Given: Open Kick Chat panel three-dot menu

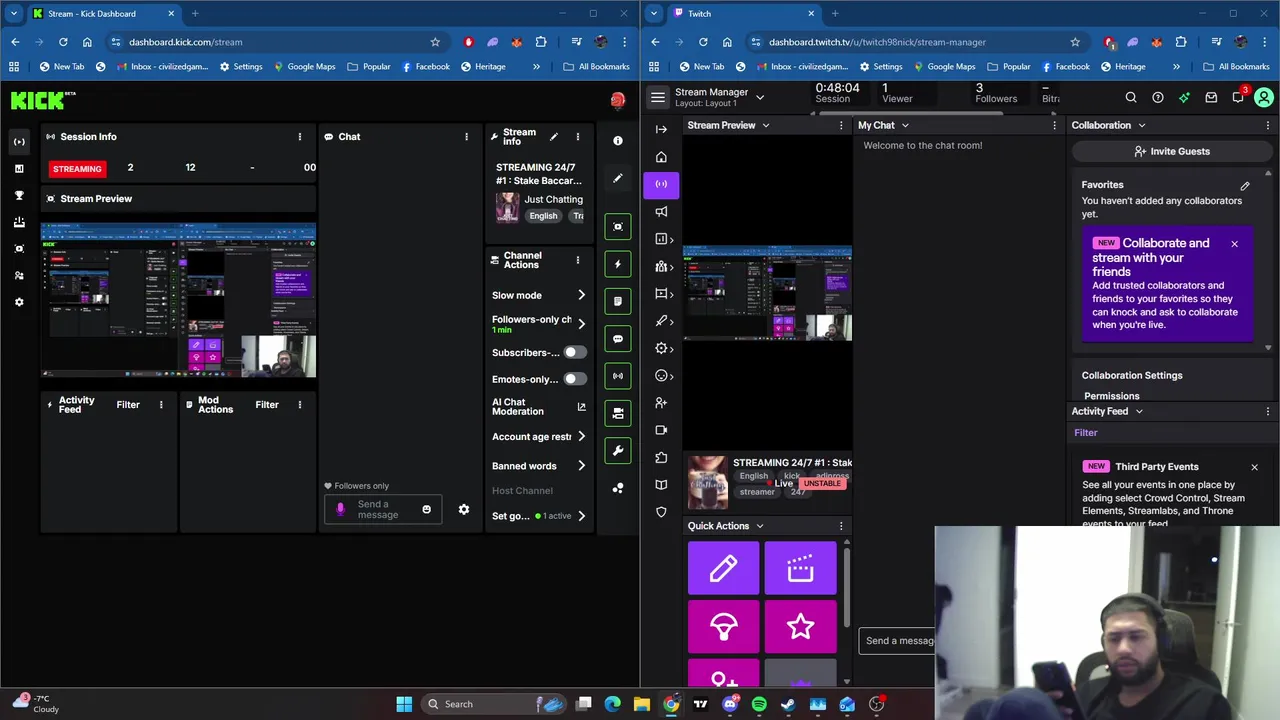Looking at the screenshot, I should pos(466,137).
